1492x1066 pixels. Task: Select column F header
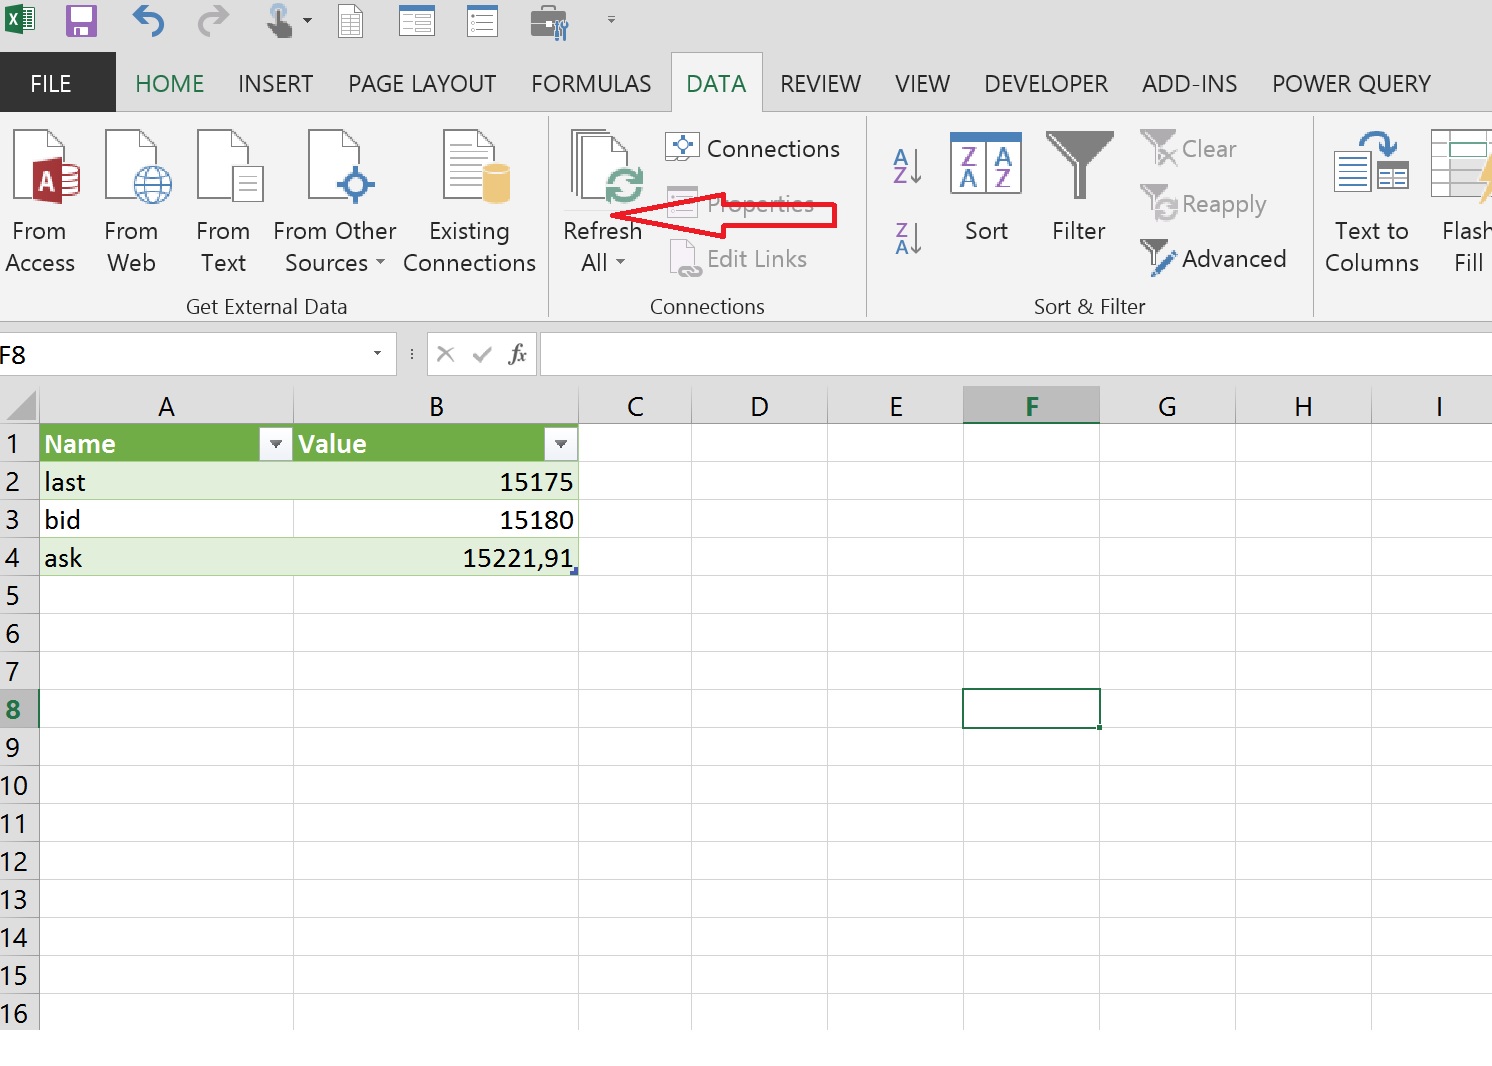pos(1031,406)
